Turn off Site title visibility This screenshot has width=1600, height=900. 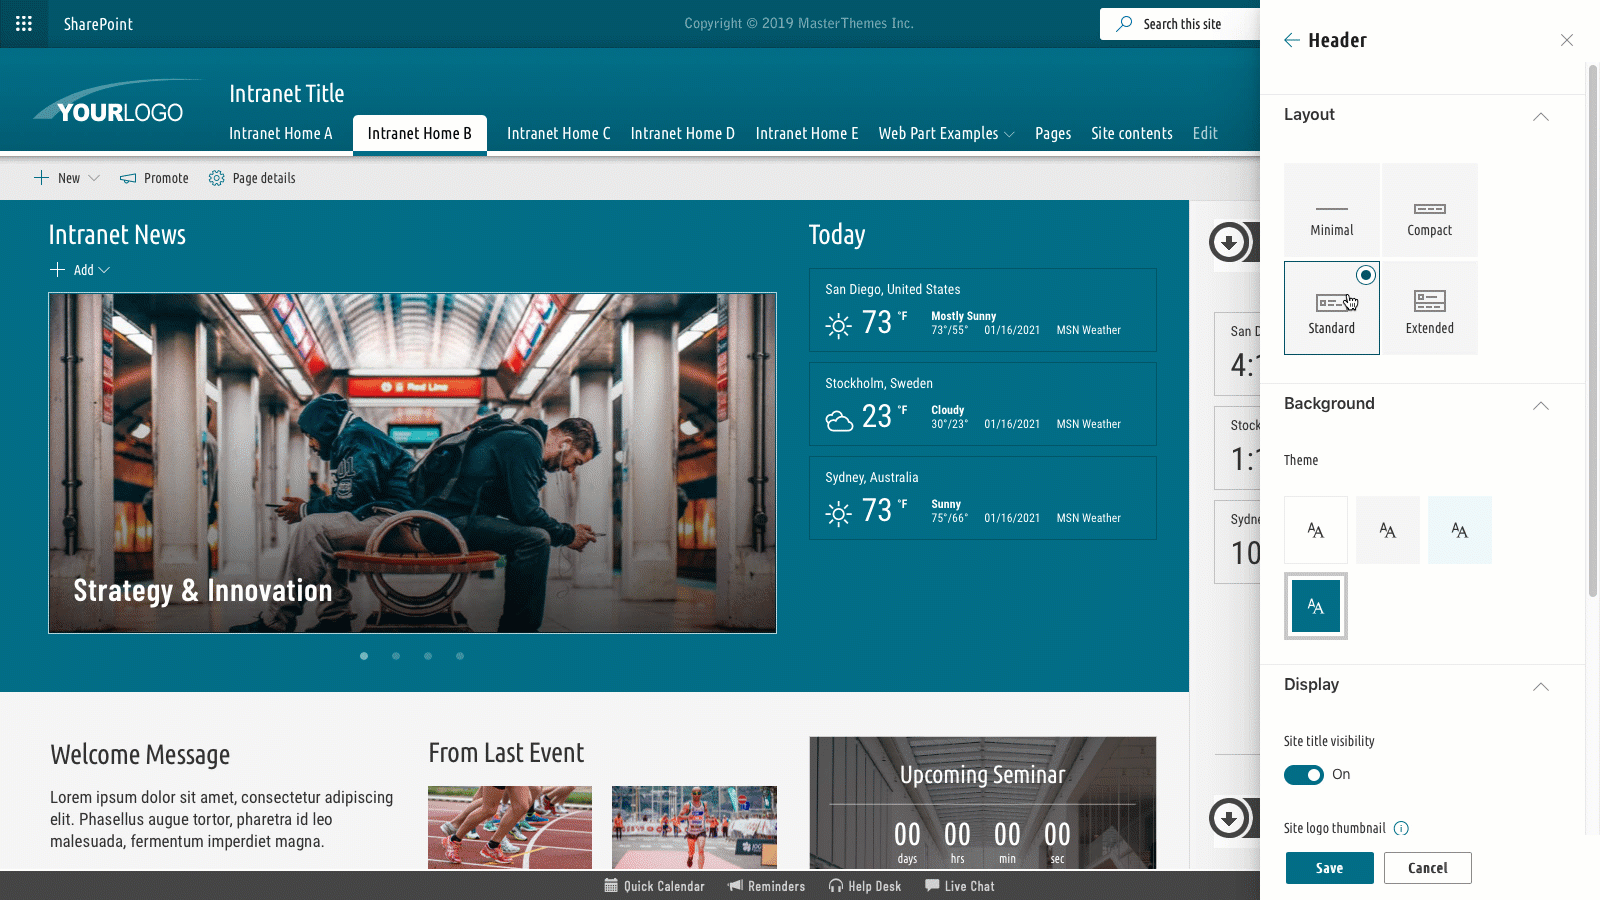[x=1304, y=774]
